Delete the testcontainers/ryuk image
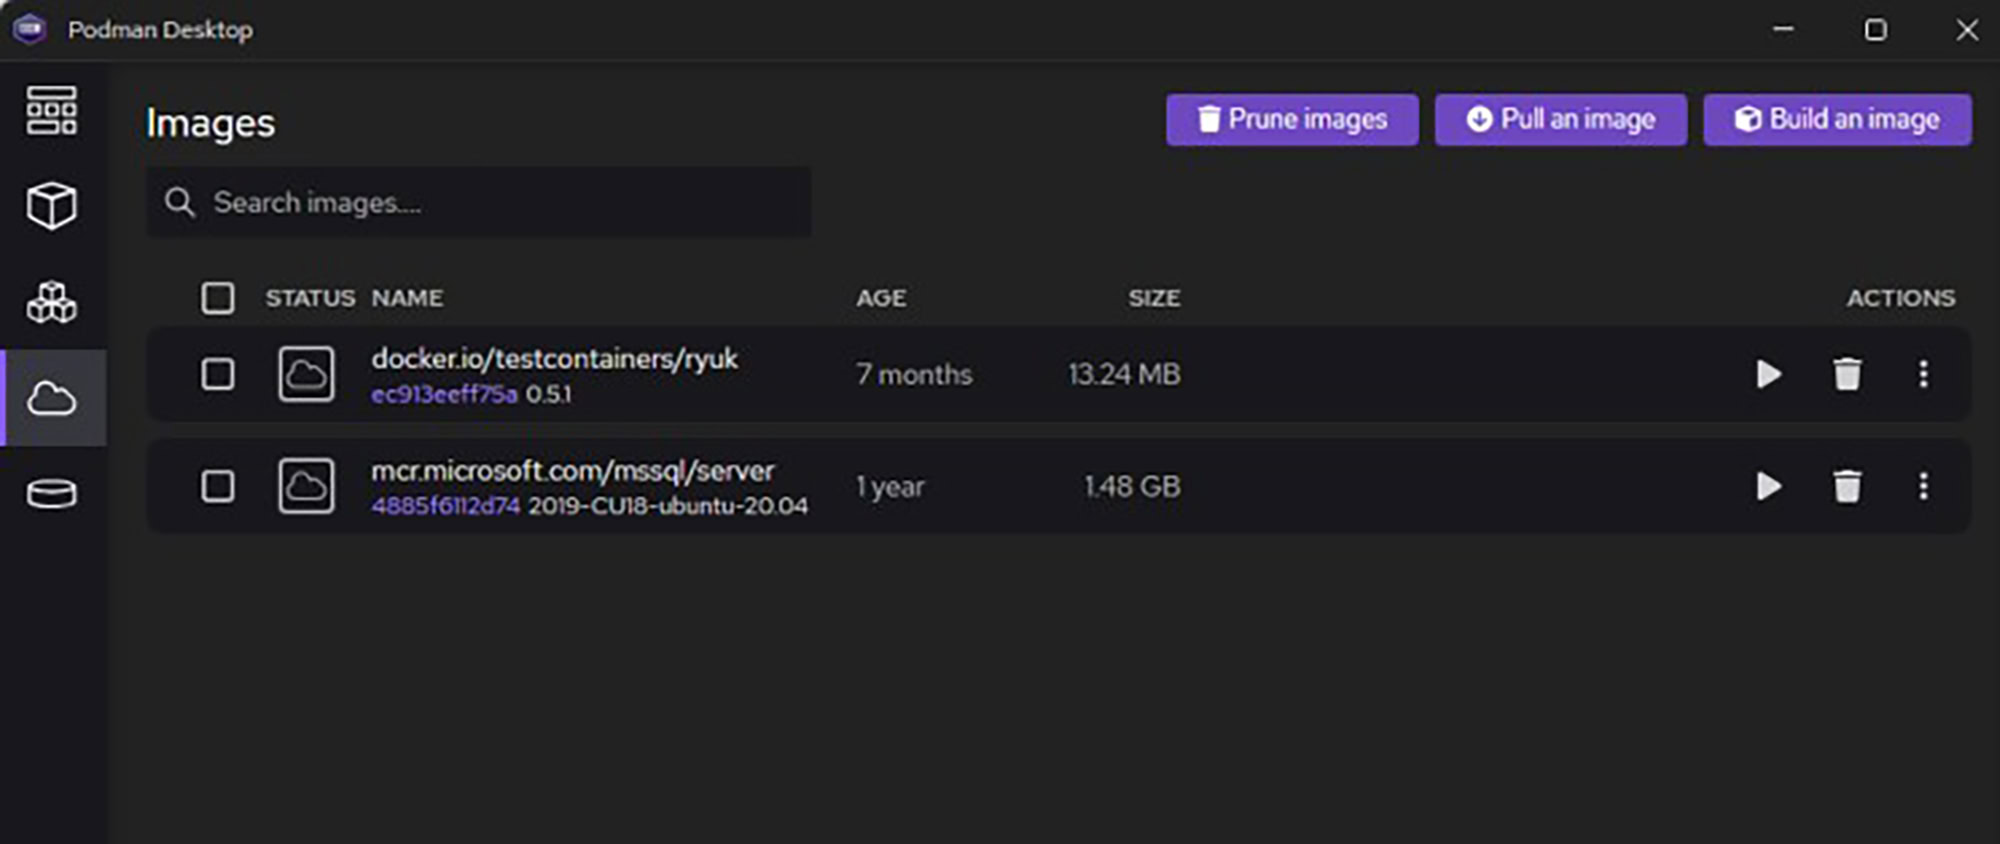 click(1847, 374)
